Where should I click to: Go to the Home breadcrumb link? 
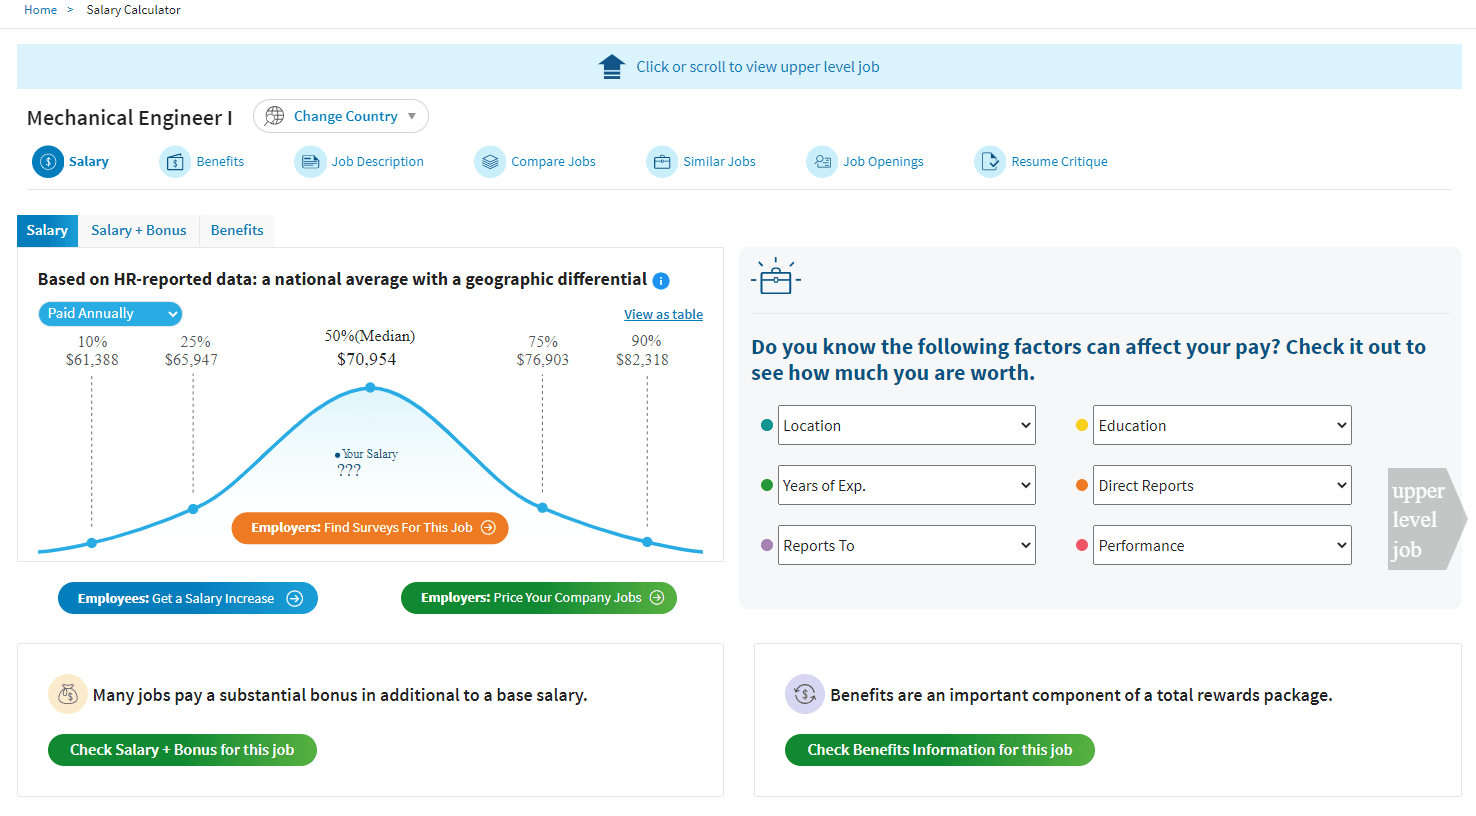[x=41, y=10]
